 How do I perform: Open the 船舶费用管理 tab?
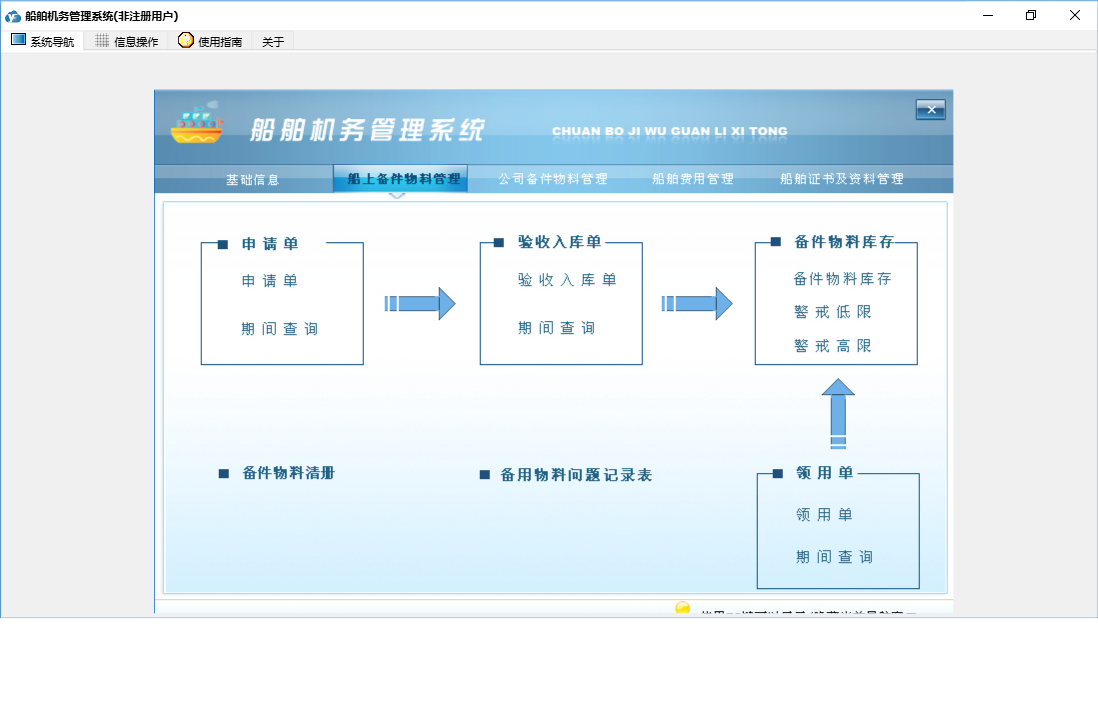point(693,179)
